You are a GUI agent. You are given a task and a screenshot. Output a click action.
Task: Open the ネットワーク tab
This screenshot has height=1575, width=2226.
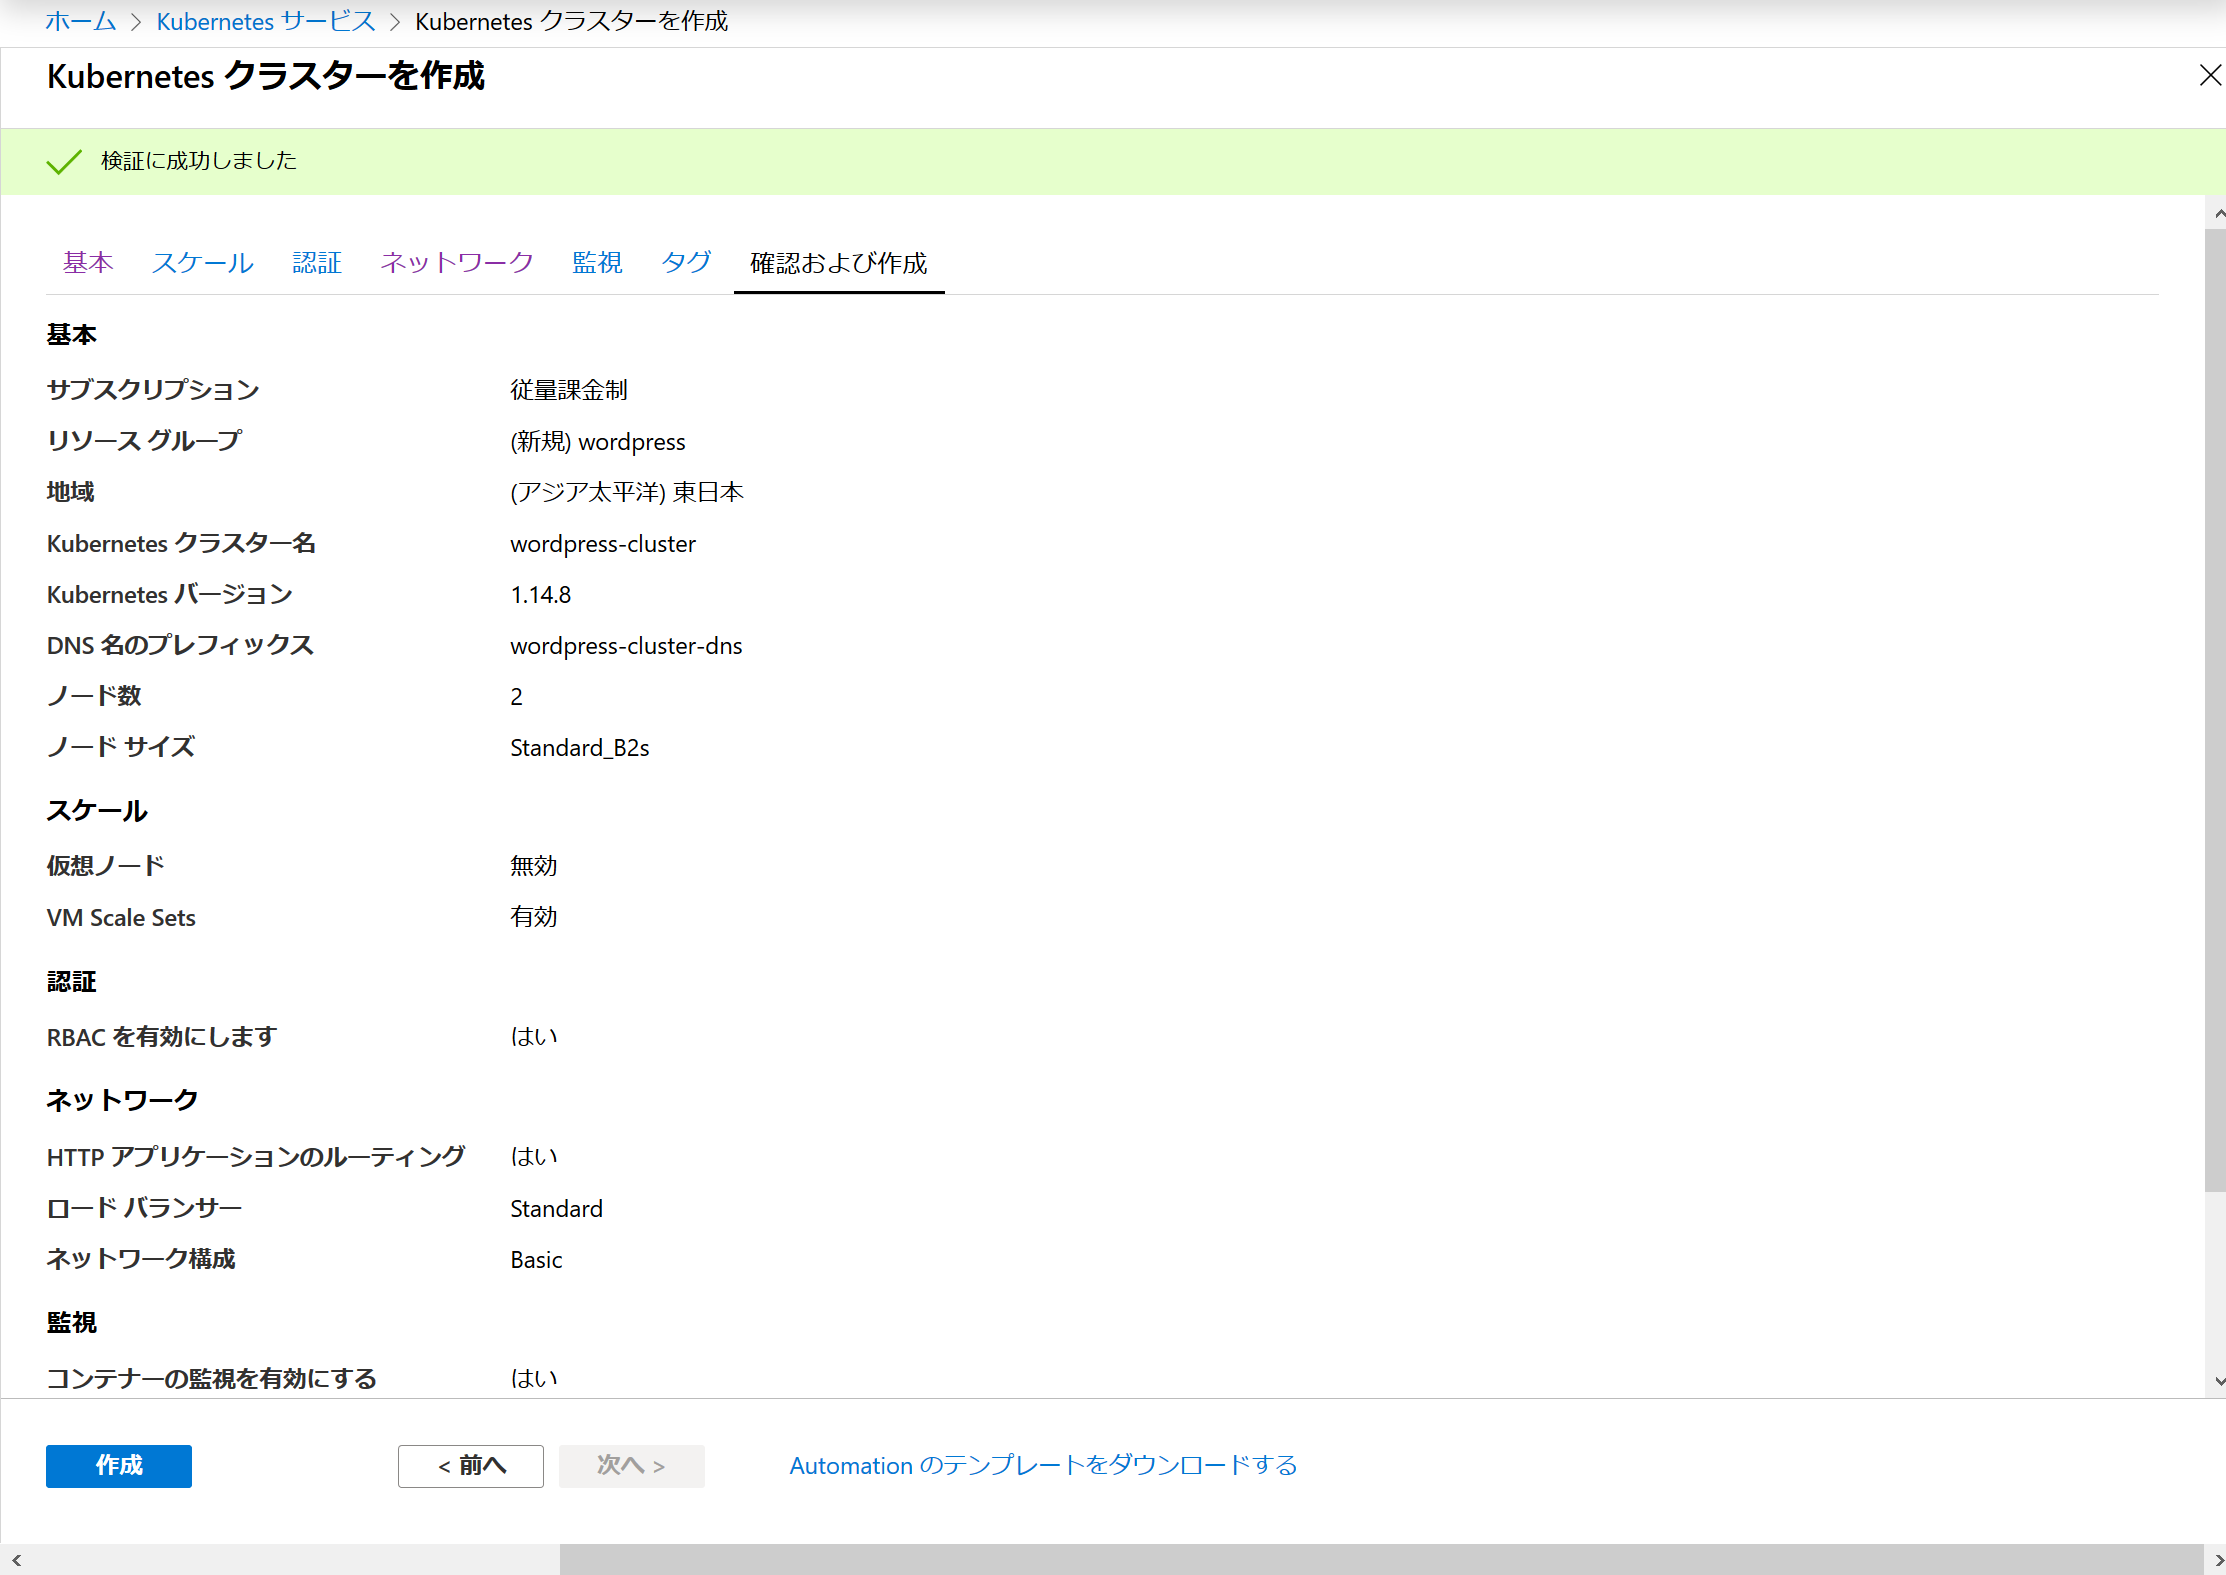(457, 262)
